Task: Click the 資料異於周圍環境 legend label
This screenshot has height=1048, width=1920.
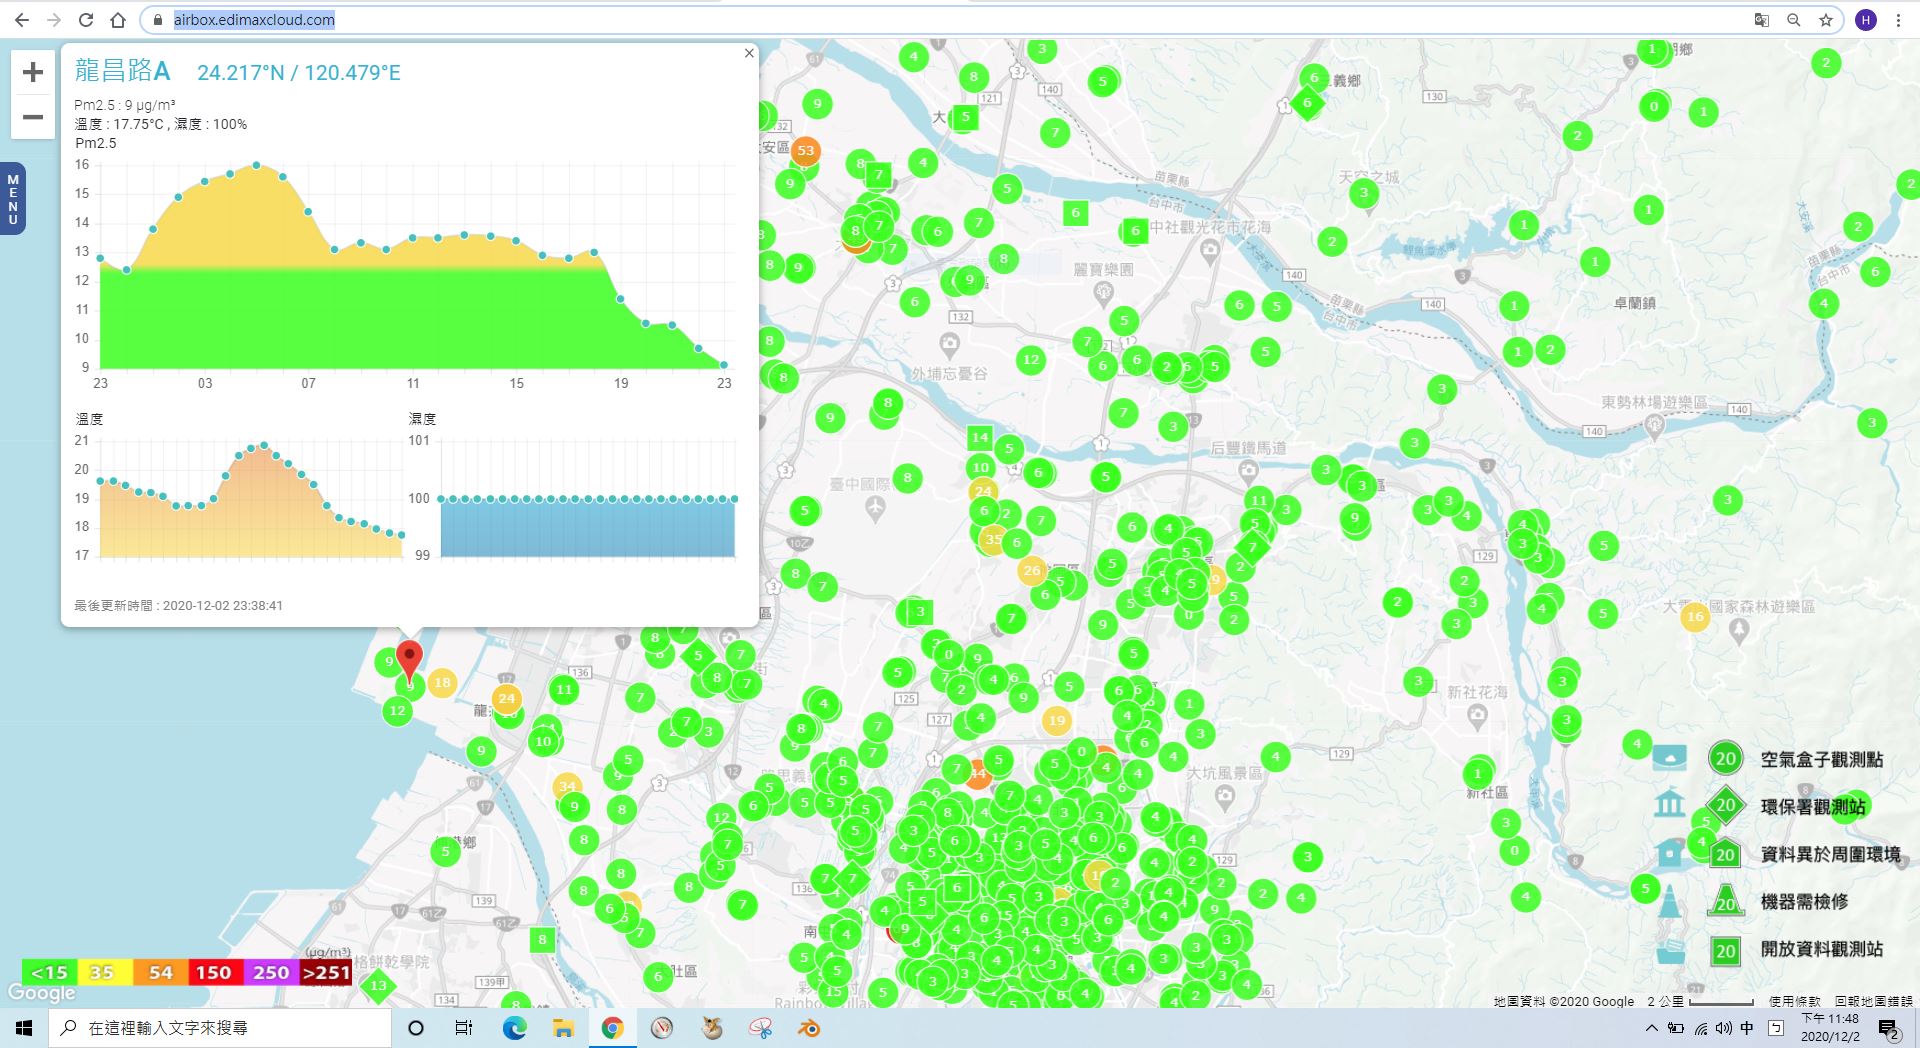Action: click(x=1831, y=854)
